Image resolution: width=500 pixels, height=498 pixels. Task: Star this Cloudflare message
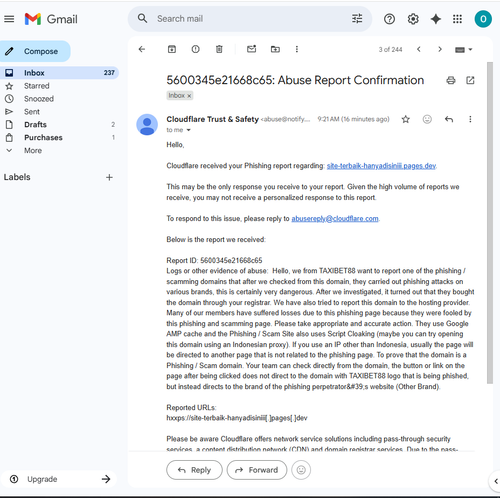[405, 119]
